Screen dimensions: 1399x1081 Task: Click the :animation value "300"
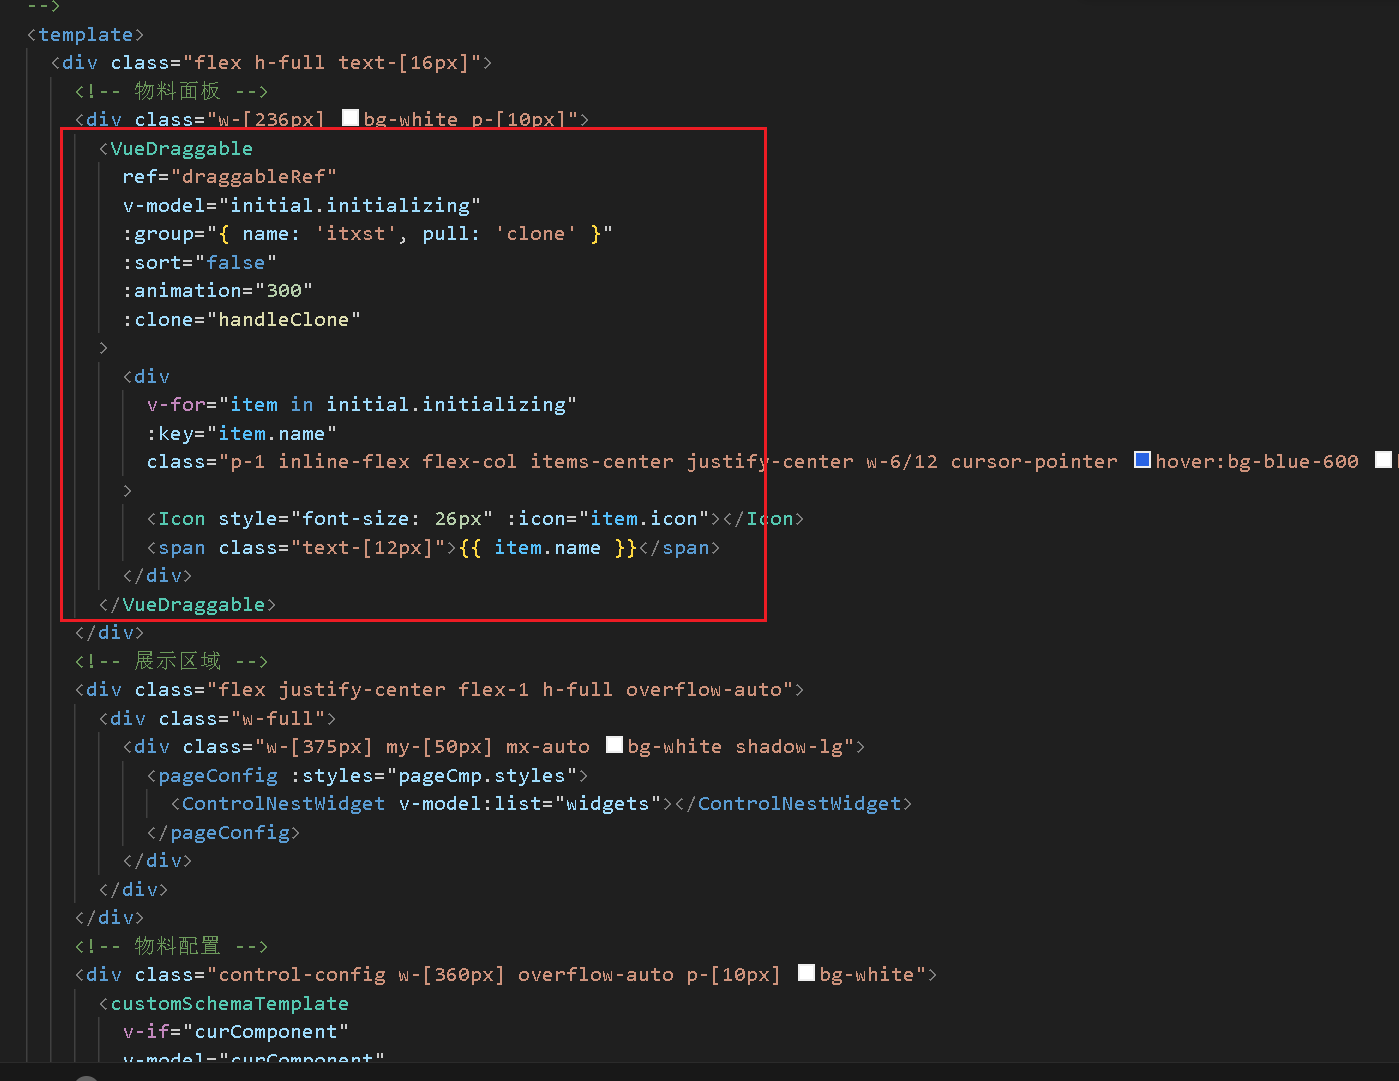click(284, 291)
